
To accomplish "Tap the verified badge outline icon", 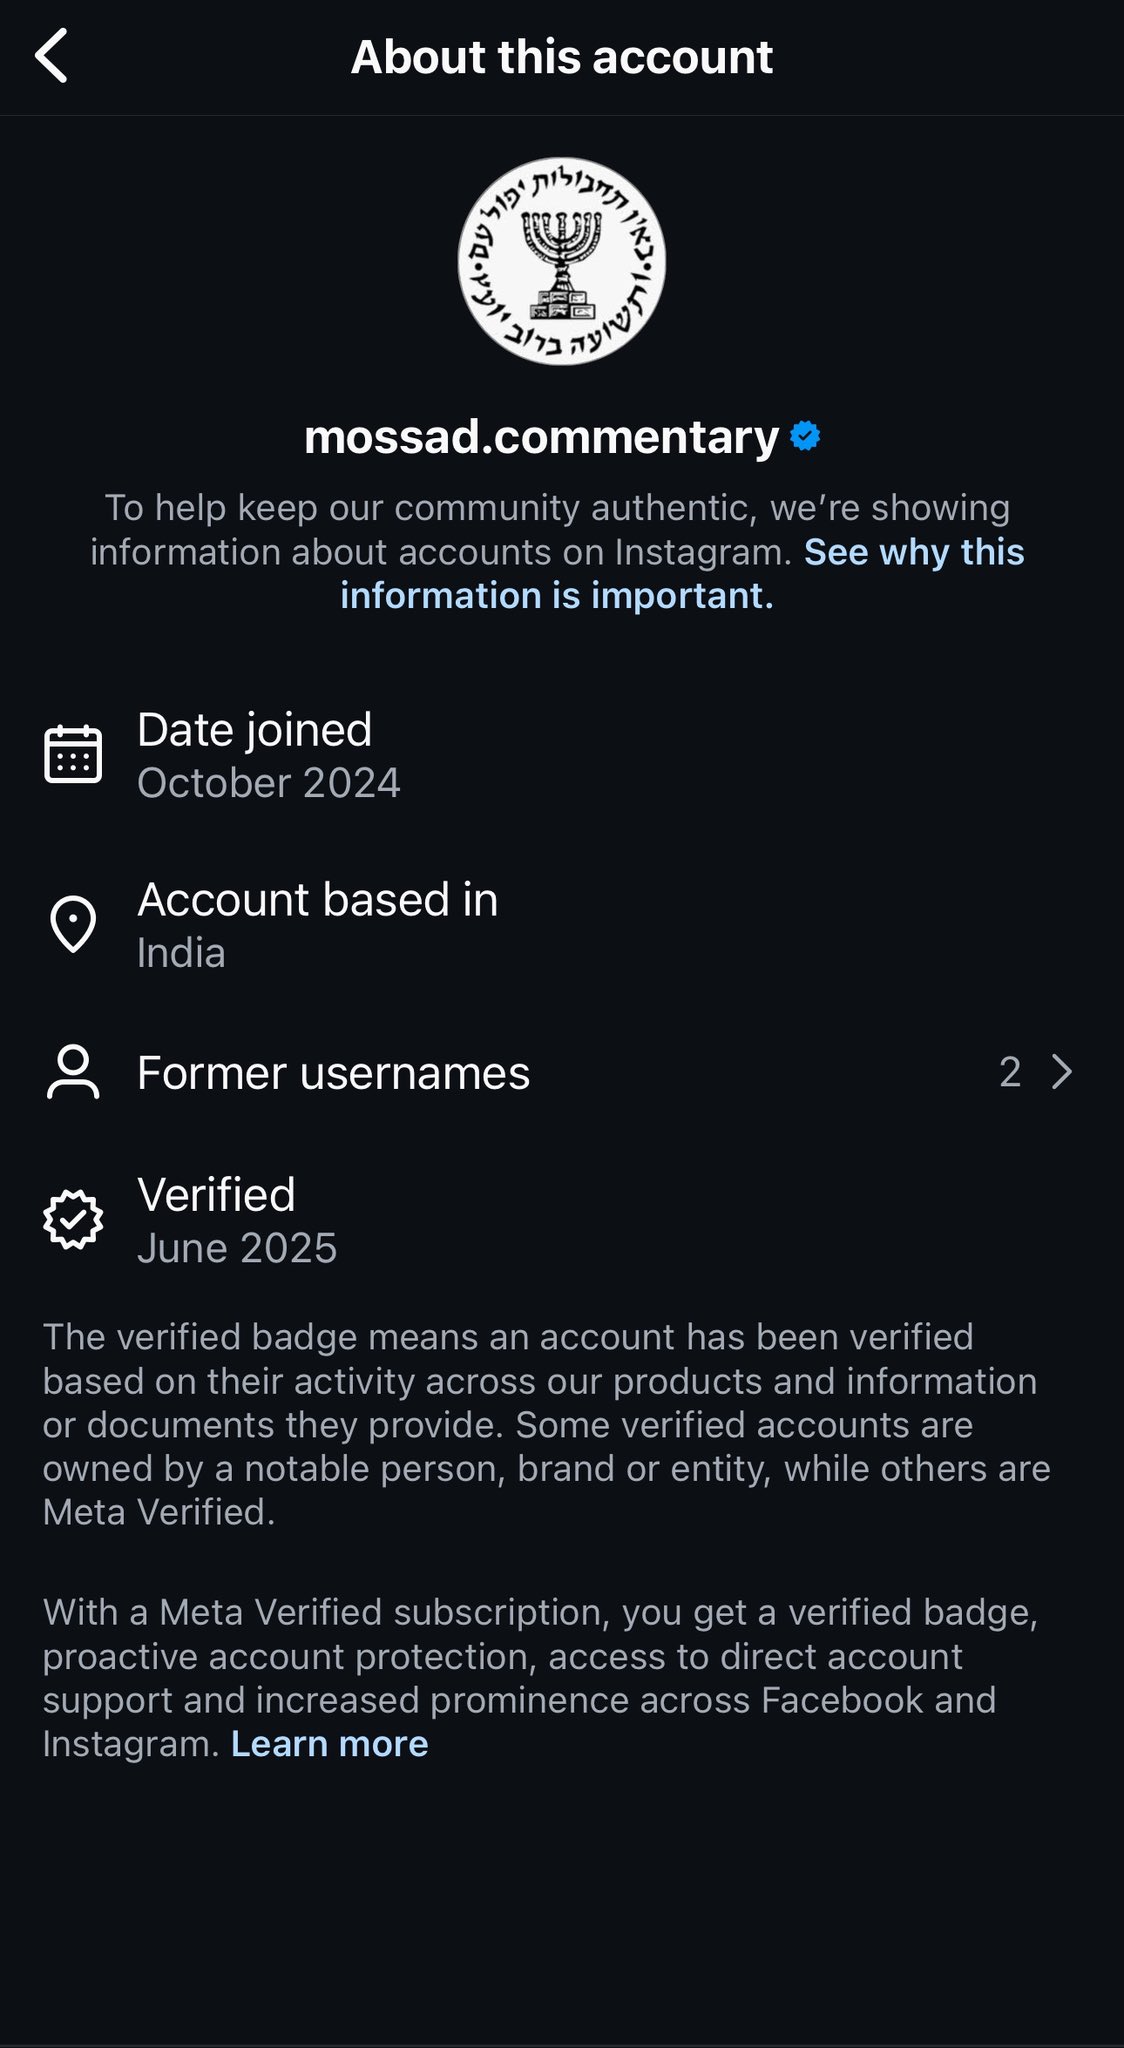I will click(x=73, y=1219).
